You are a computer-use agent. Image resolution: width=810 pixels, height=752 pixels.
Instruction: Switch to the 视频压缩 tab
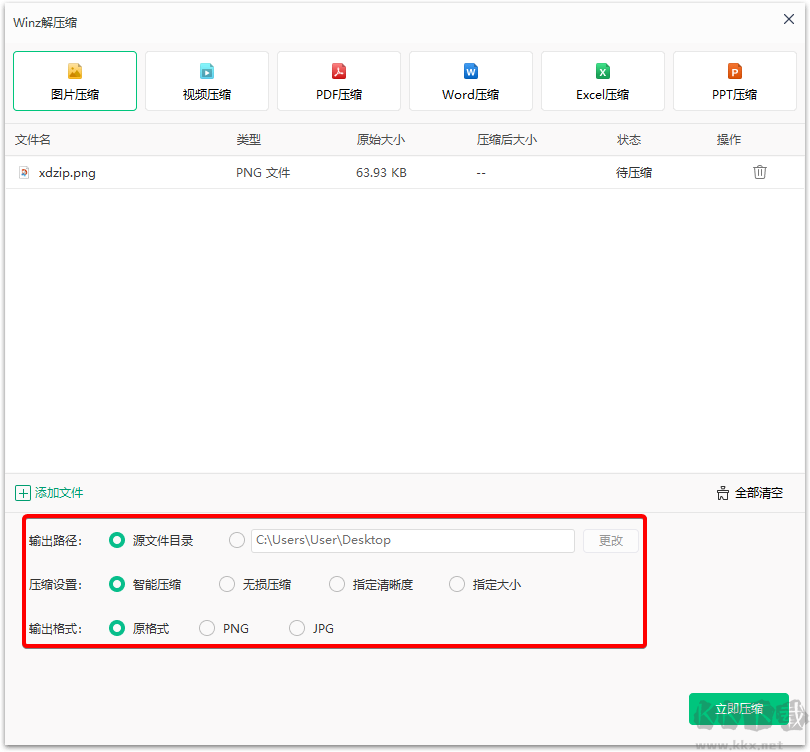point(206,81)
